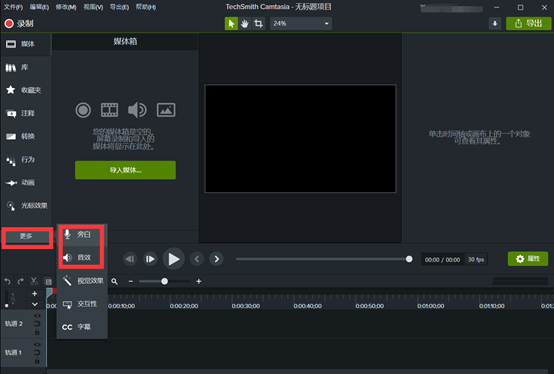Zoom in the timeline with plus icon
554x374 pixels.
click(199, 281)
